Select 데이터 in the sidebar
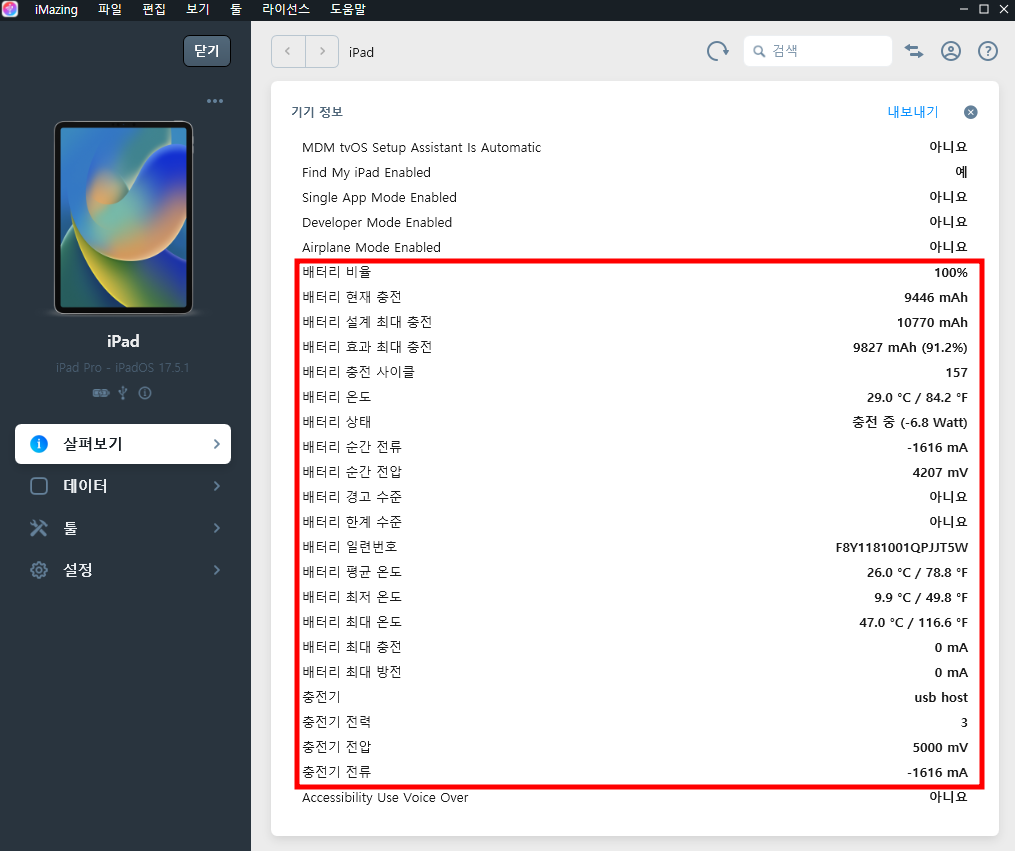1015x851 pixels. point(123,486)
